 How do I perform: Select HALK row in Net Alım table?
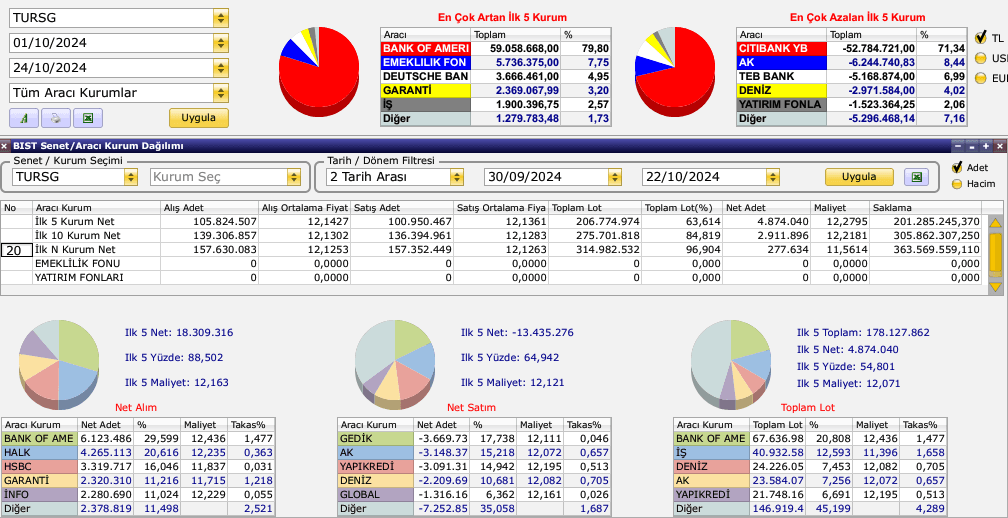pos(138,452)
